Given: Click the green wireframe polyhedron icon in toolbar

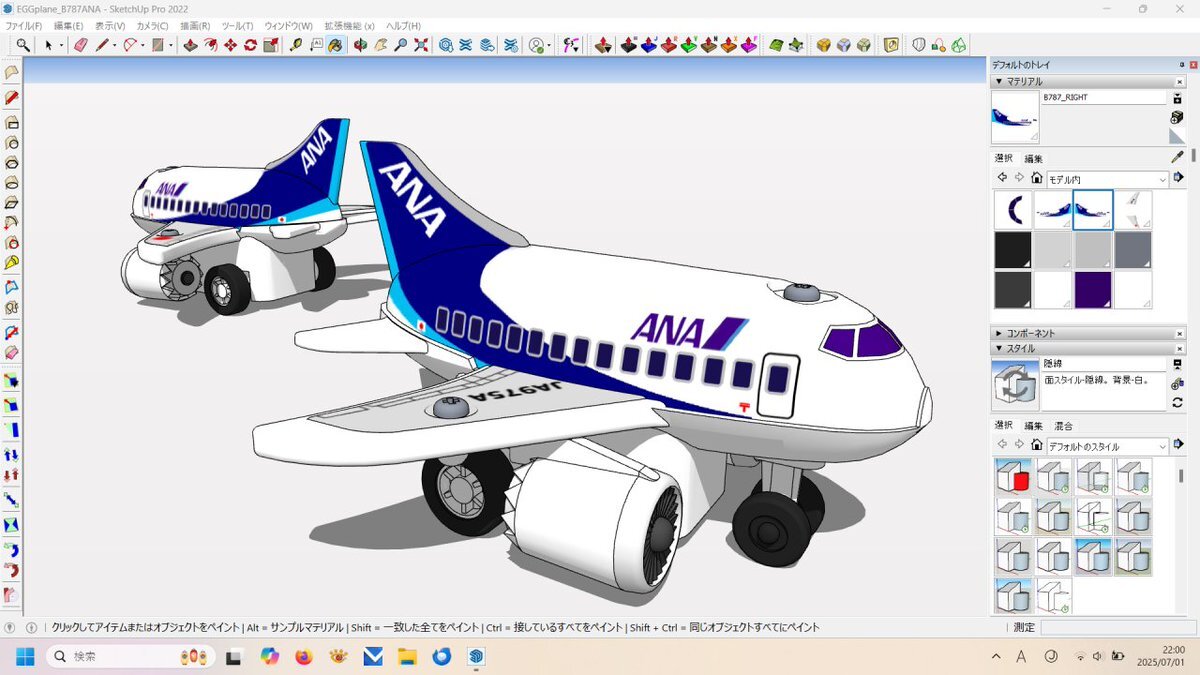Looking at the screenshot, I should pos(957,45).
